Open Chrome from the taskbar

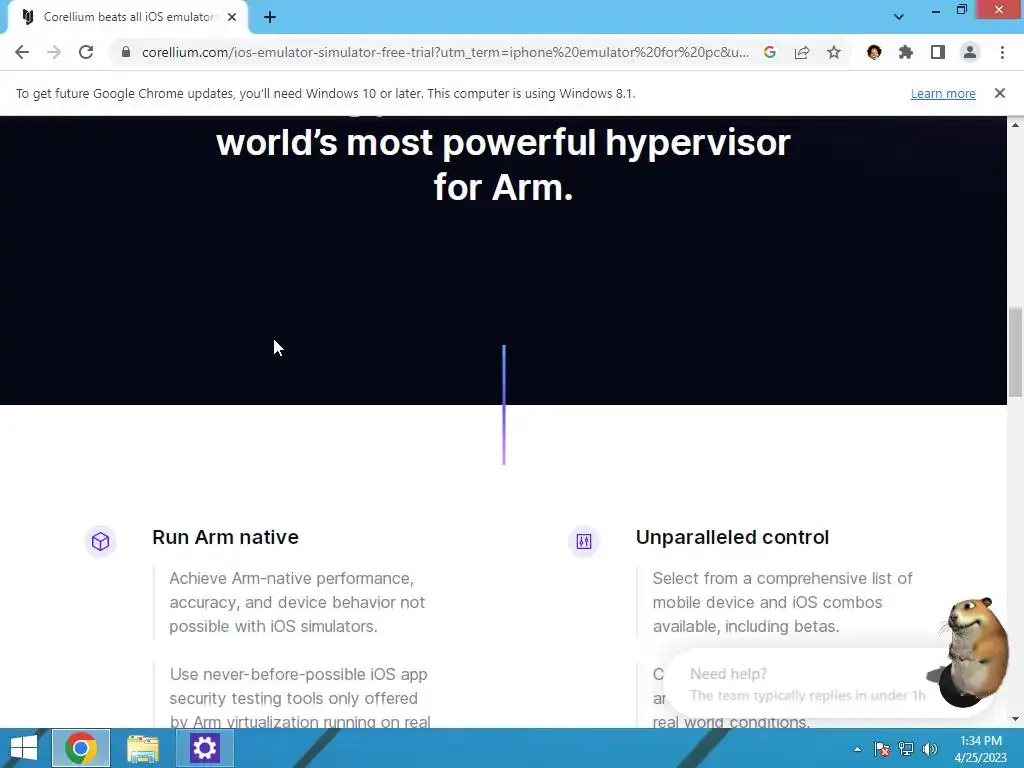[x=81, y=748]
